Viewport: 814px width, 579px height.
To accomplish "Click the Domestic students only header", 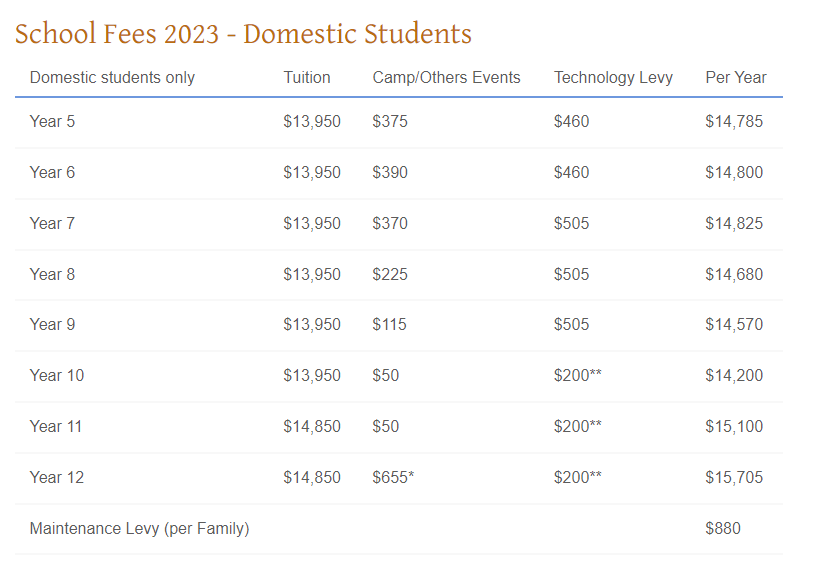I will click(x=112, y=78).
